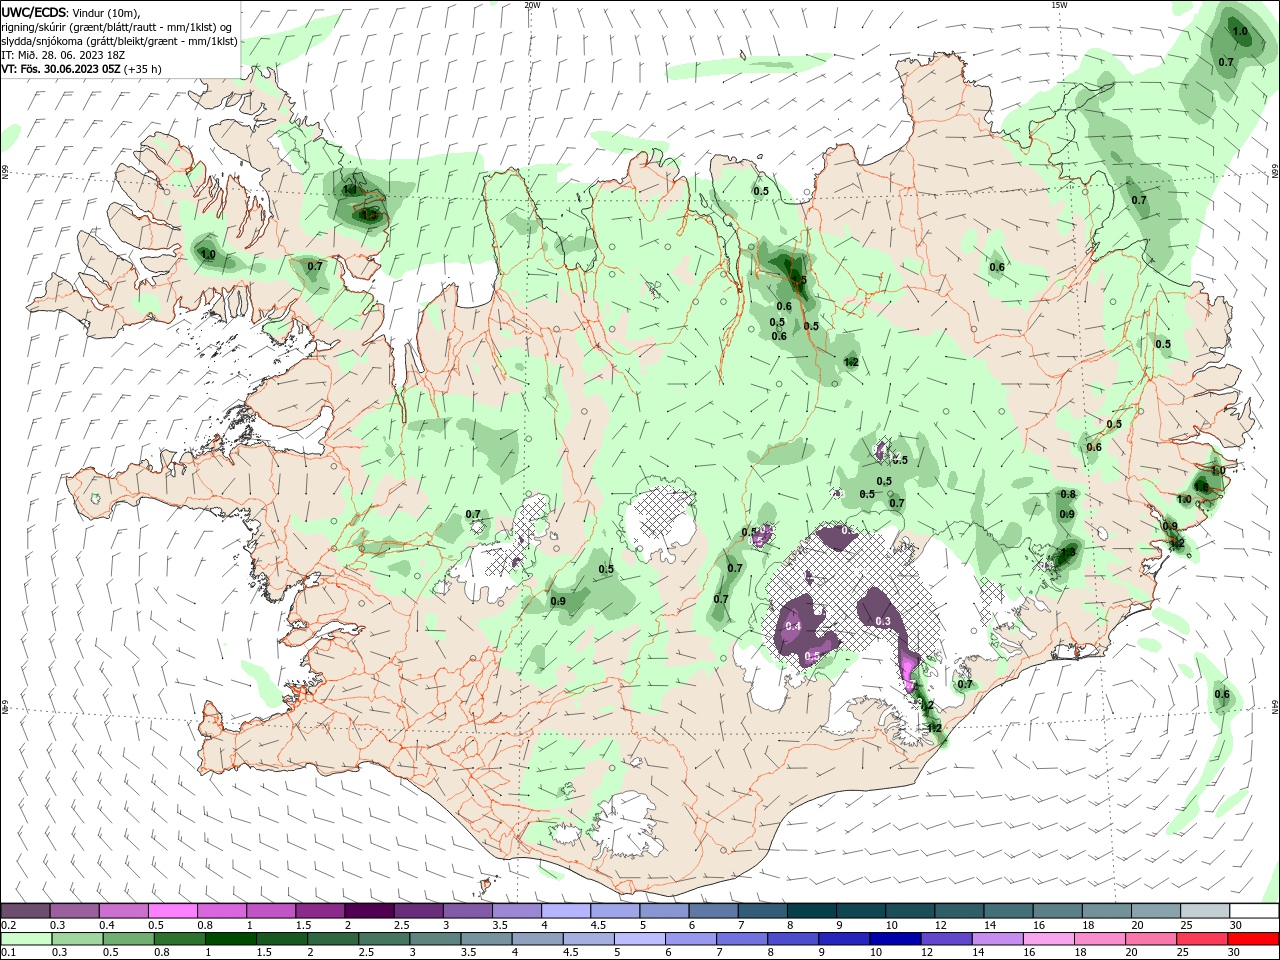Click the light grey snow swatch labeled 25
Screen dimensions: 1280x960
pyautogui.click(x=1205, y=911)
